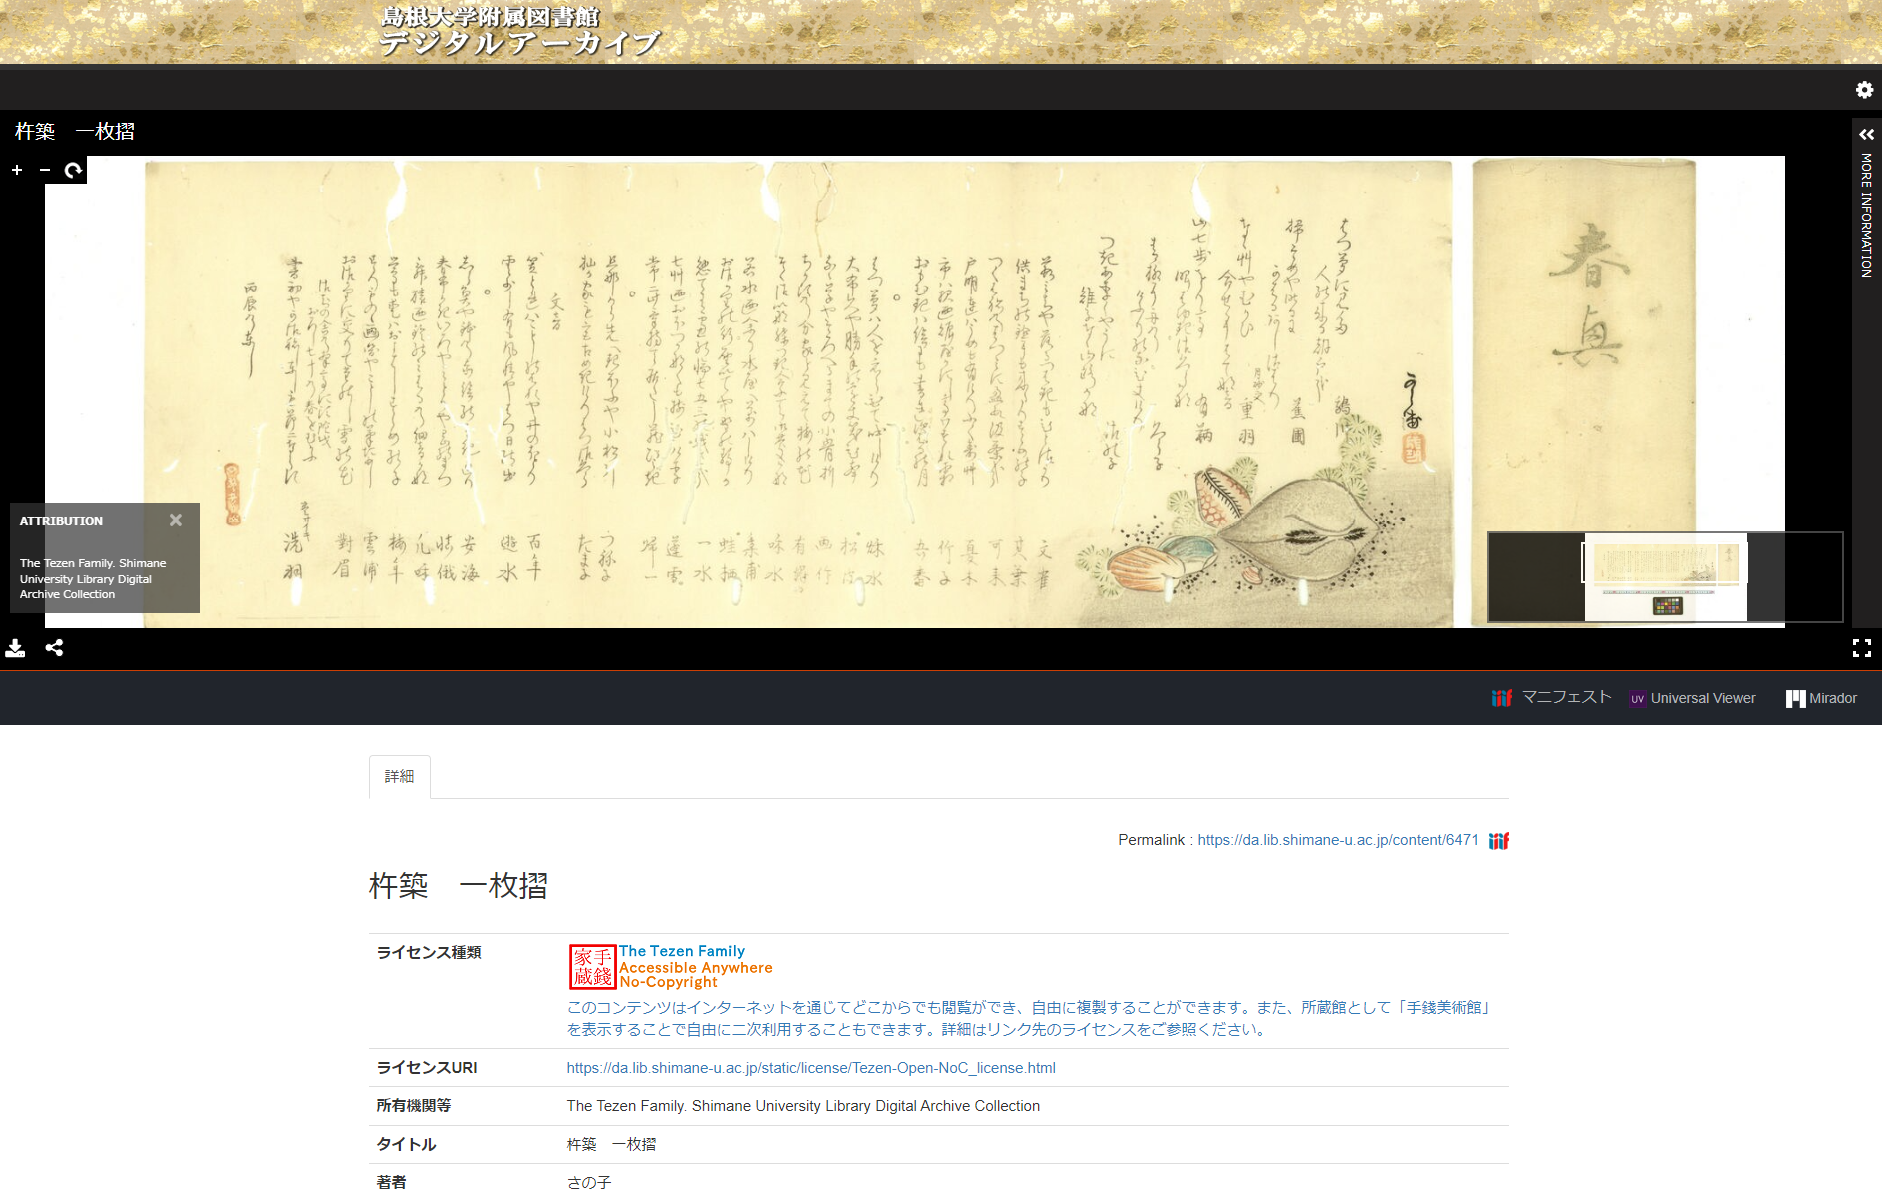1882x1198 pixels.
Task: Click the Japanese license description text
Action: (1030, 1018)
